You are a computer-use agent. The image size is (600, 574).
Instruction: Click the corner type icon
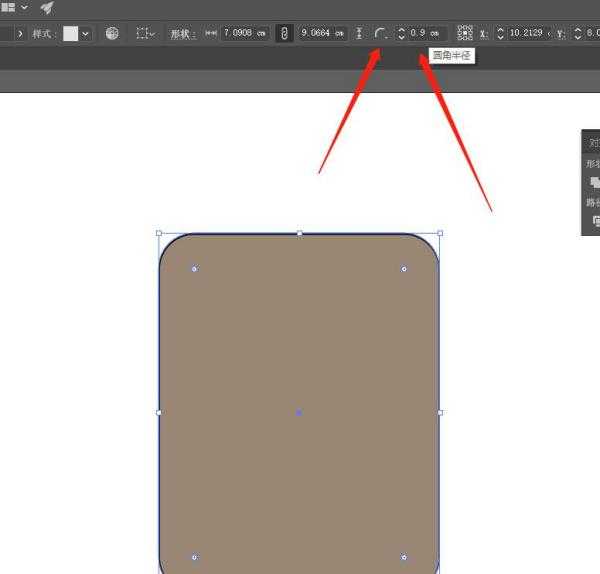381,33
